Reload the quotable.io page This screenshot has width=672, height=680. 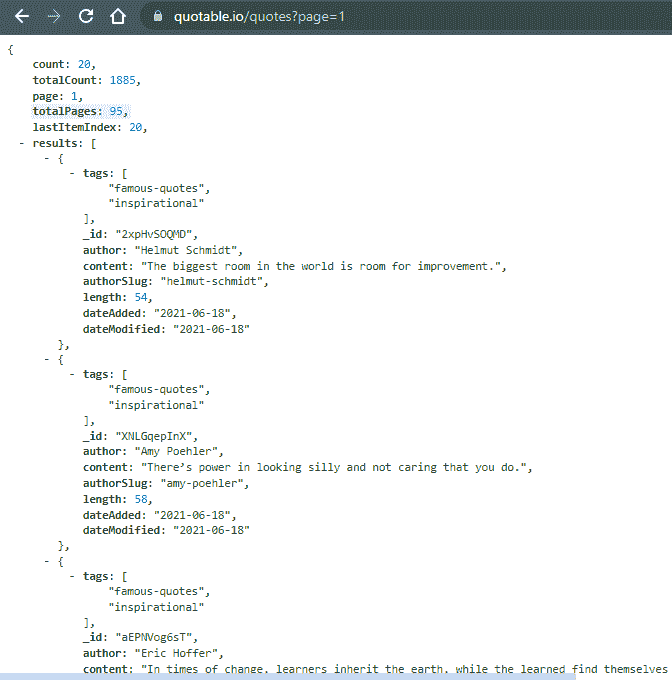(x=86, y=17)
